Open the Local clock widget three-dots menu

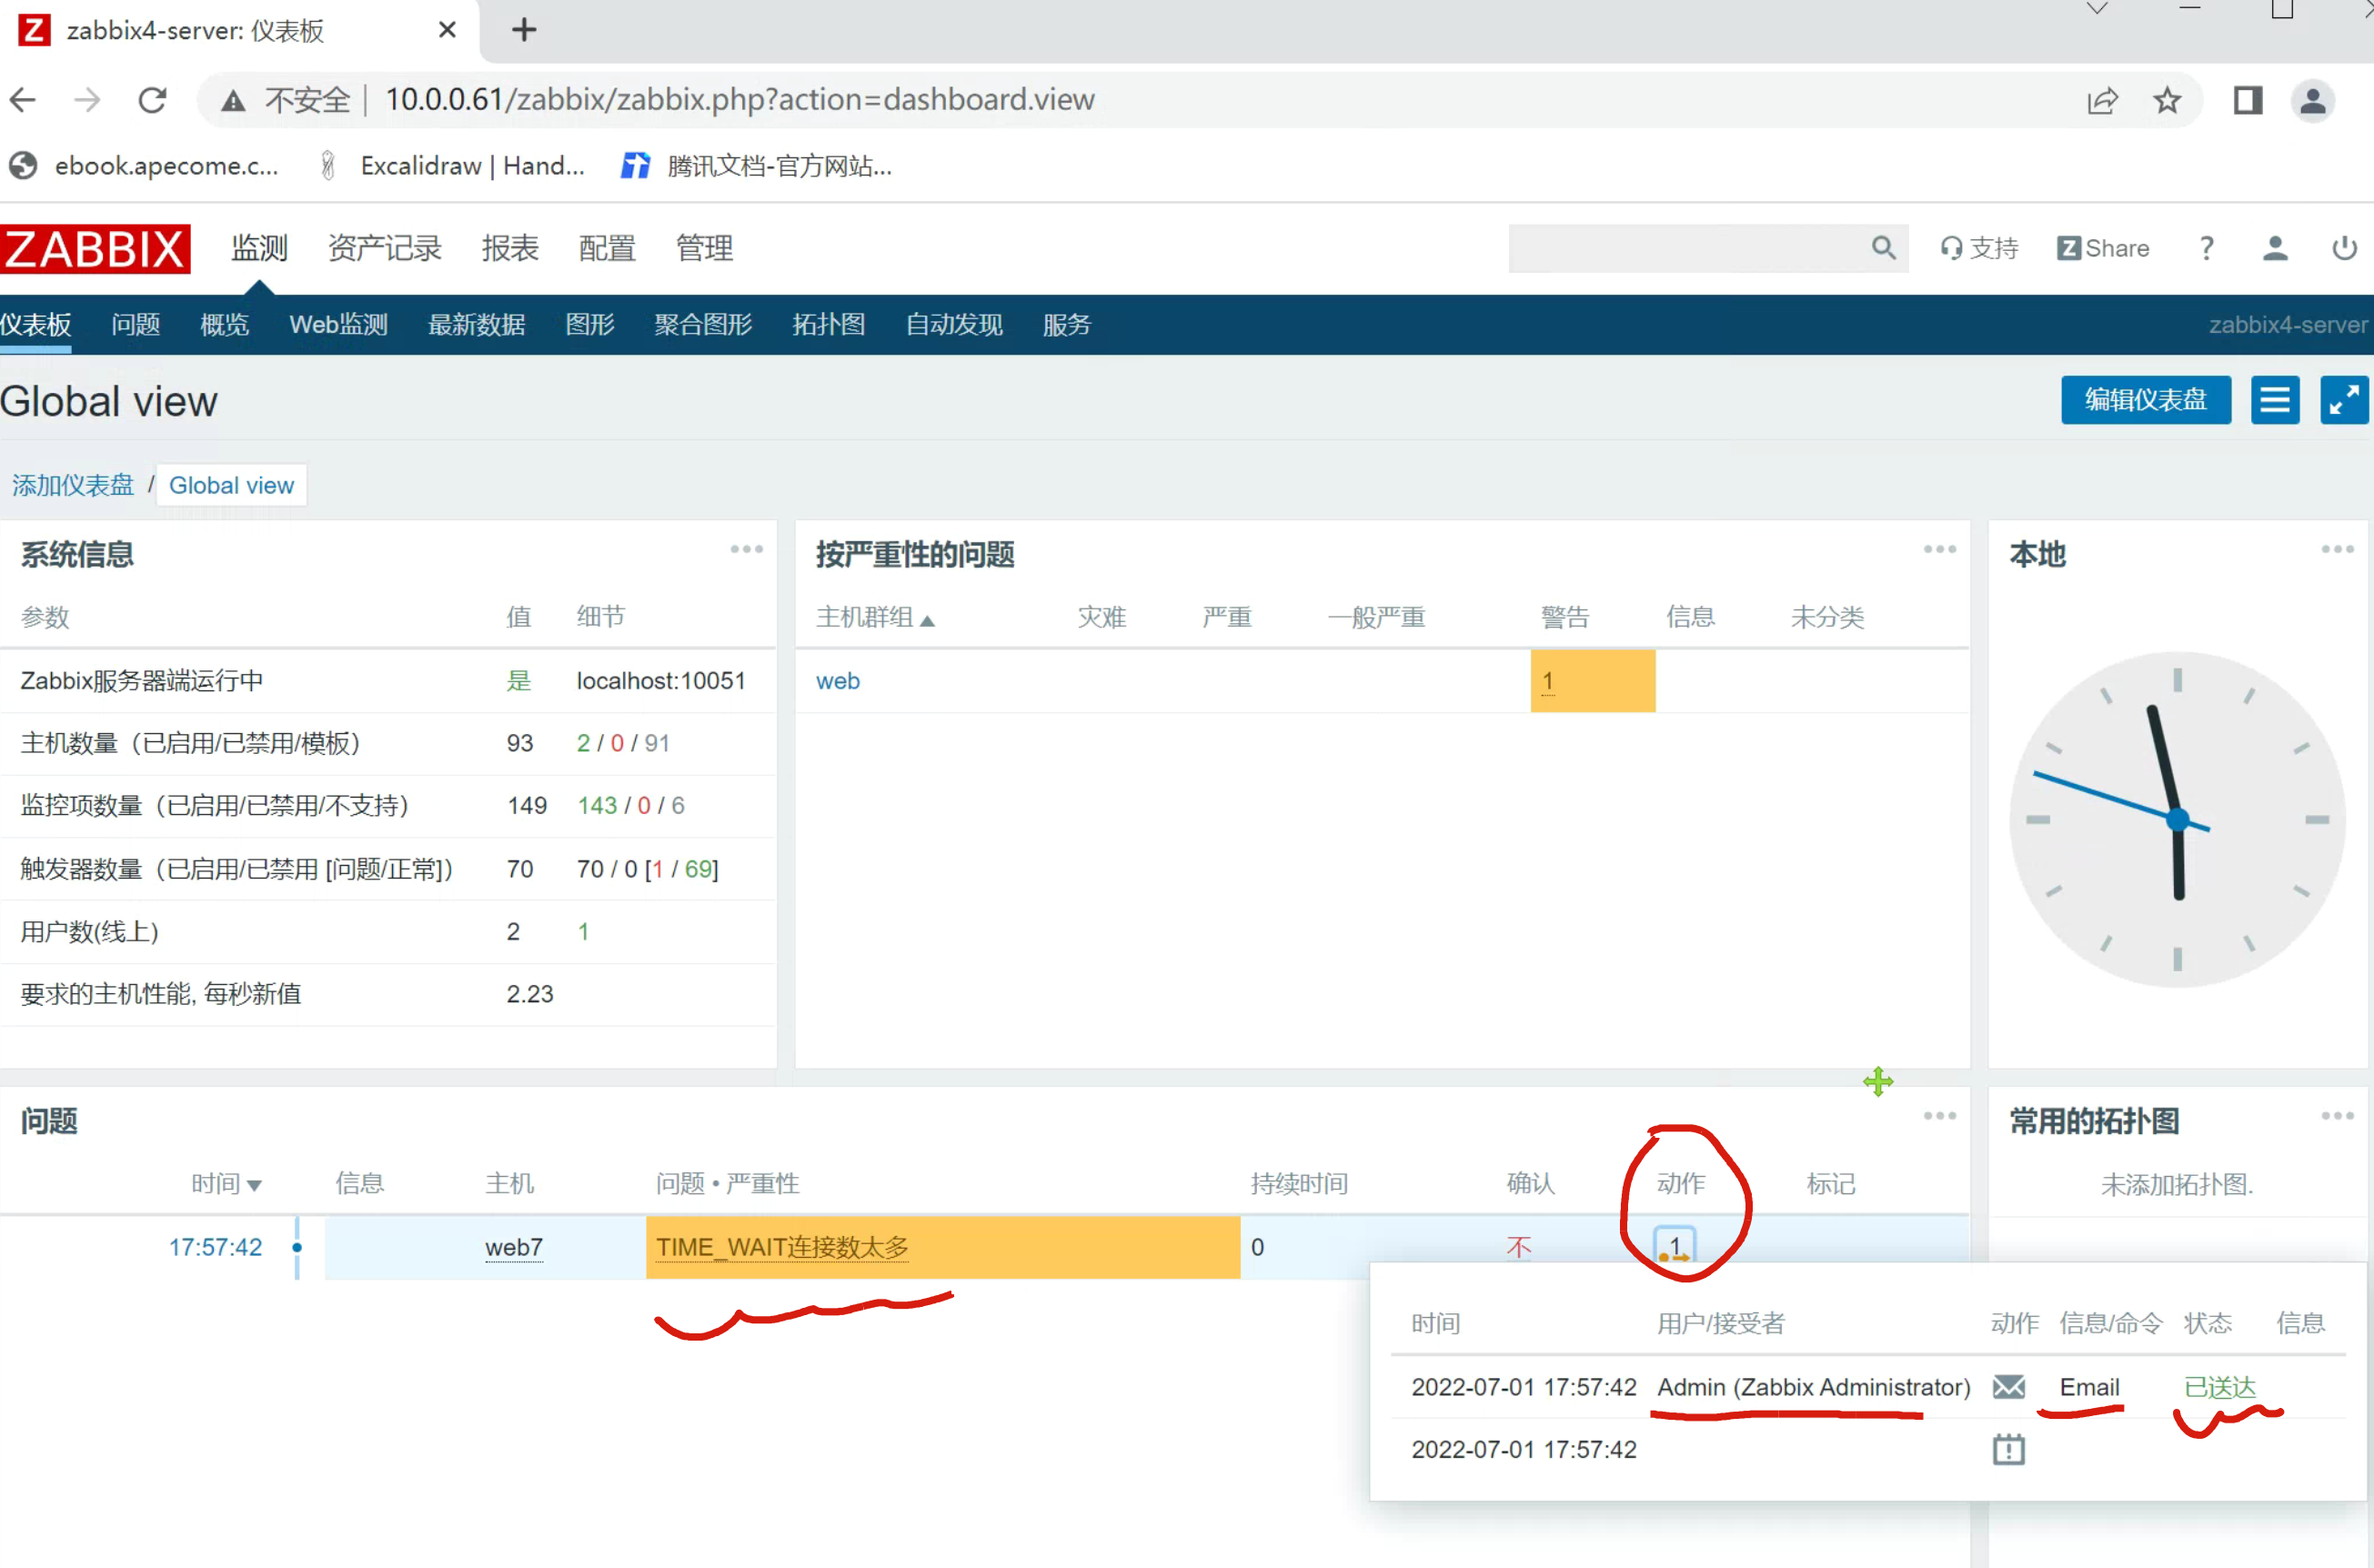(2337, 549)
